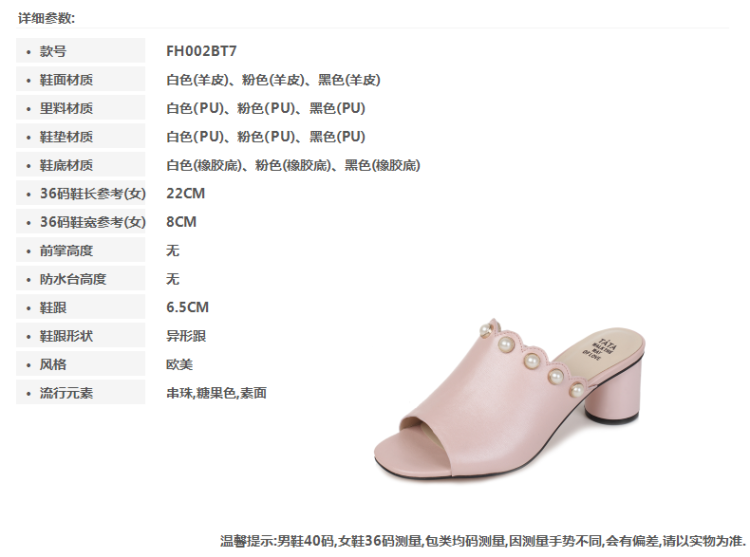Select the 里料材质 label cell
The image size is (750, 557).
point(80,108)
